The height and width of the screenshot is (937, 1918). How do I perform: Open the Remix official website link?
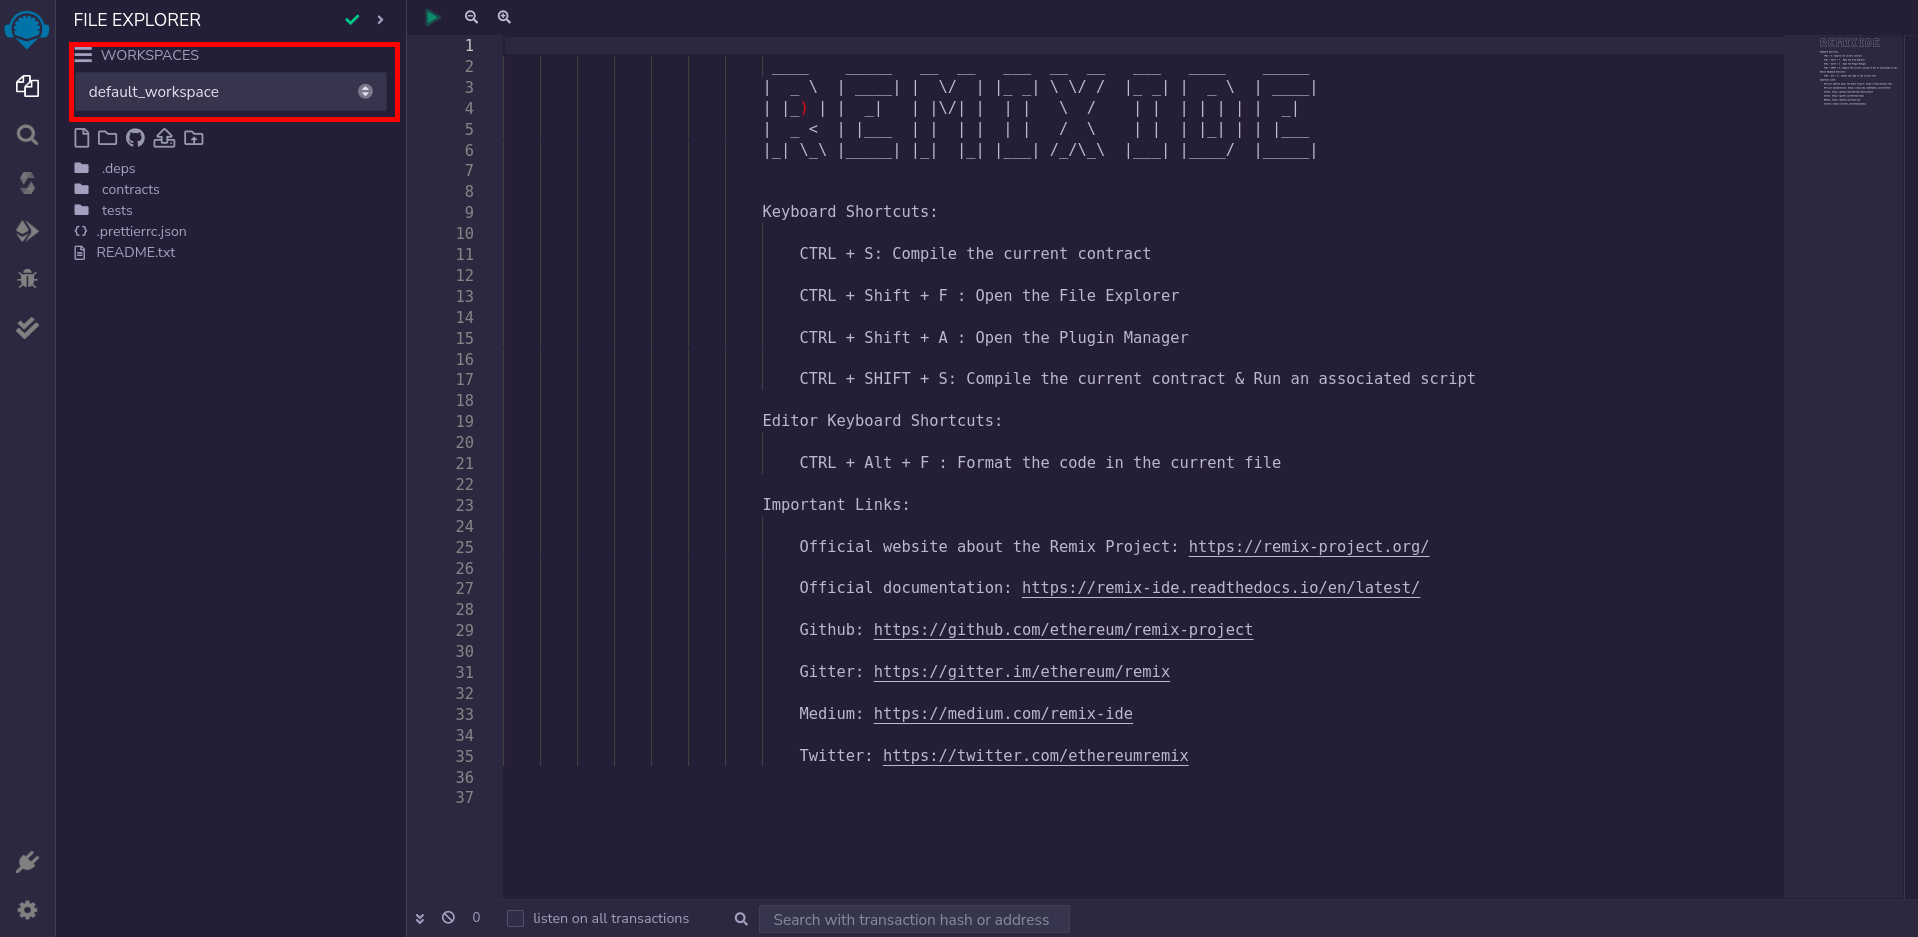click(1308, 546)
